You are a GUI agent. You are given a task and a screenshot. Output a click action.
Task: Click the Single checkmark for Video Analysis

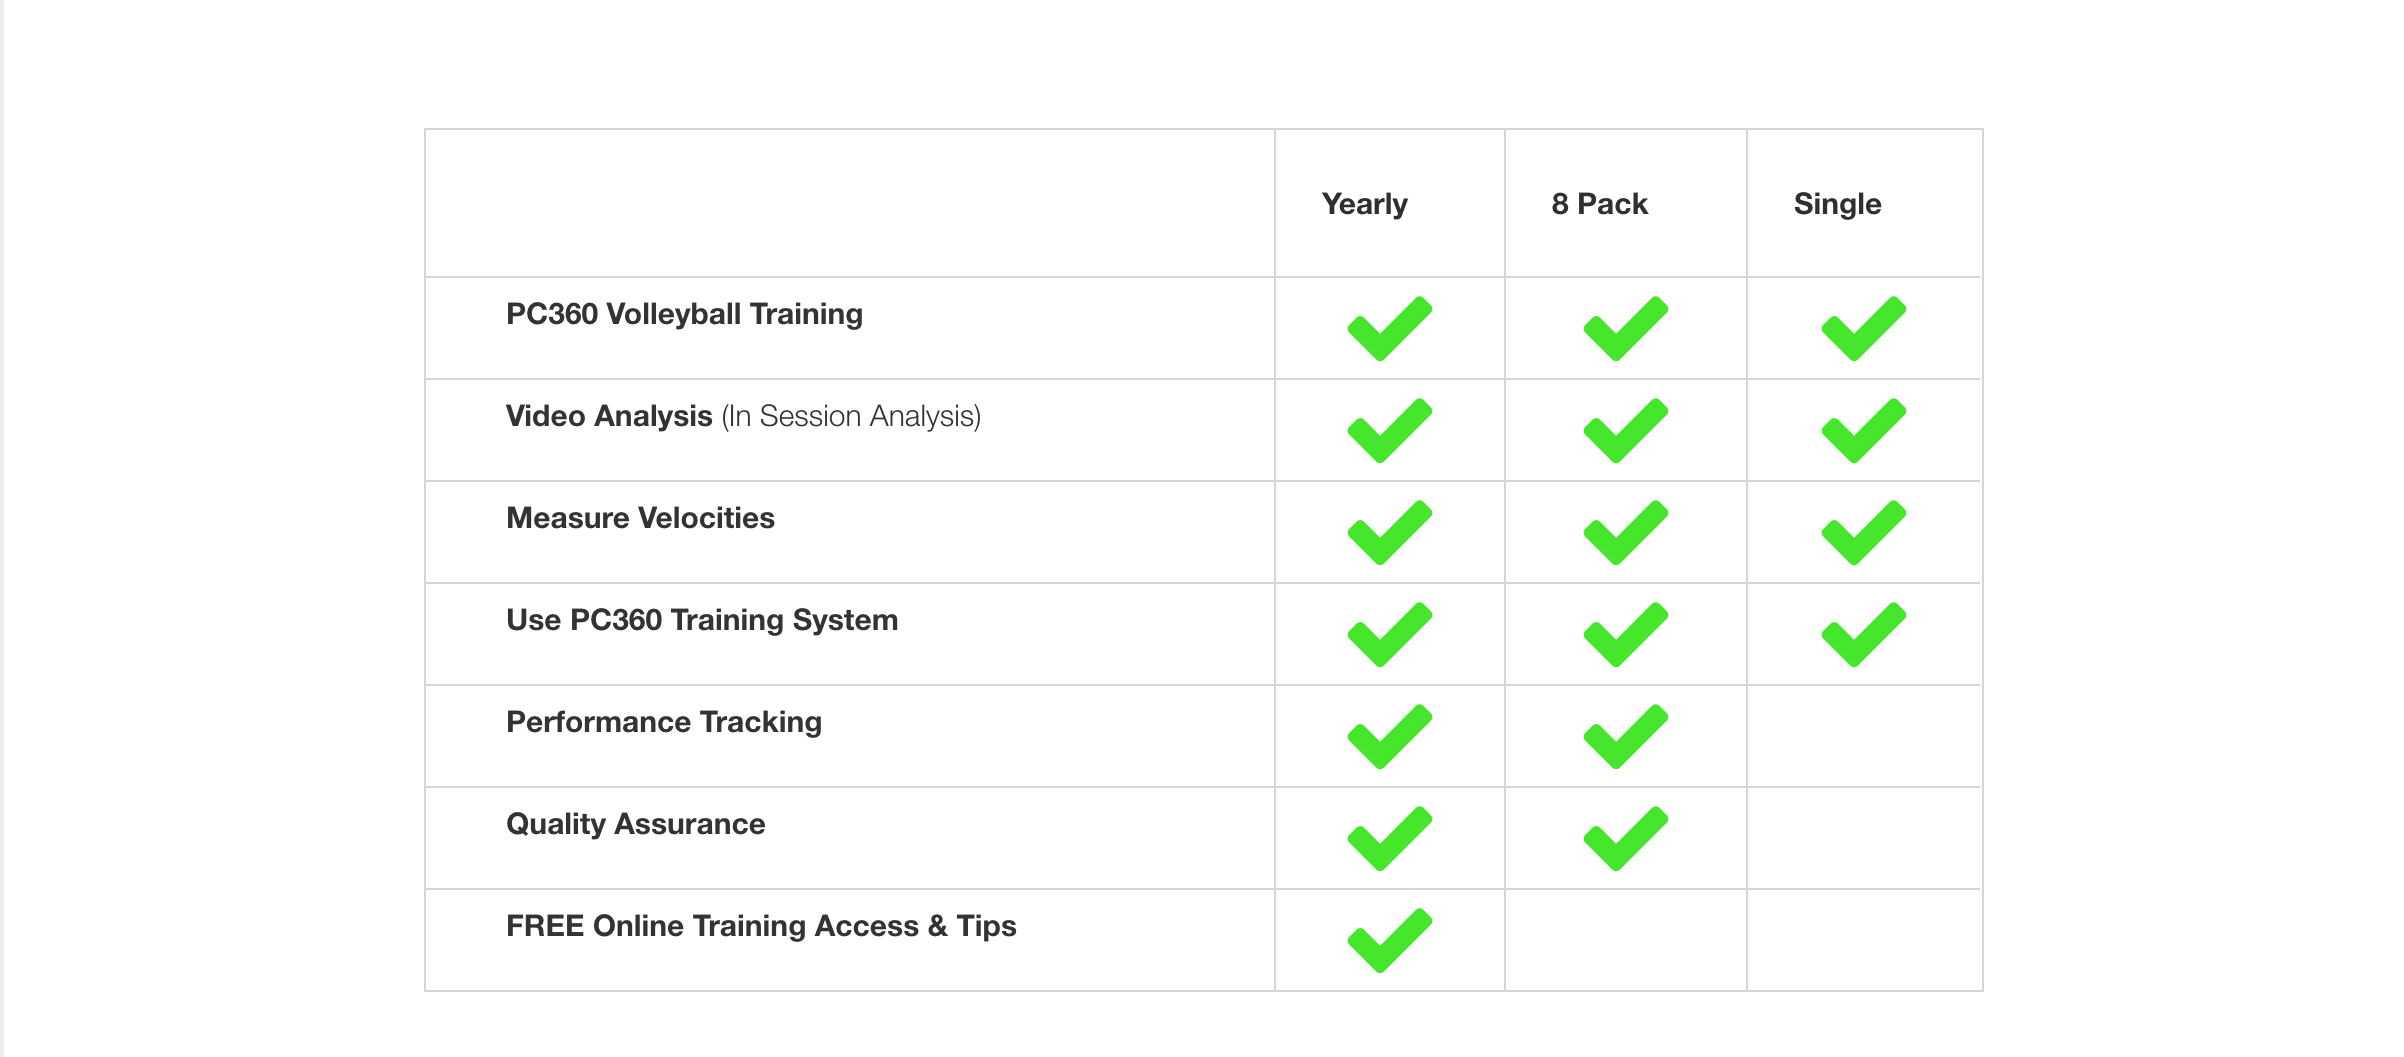tap(1864, 431)
